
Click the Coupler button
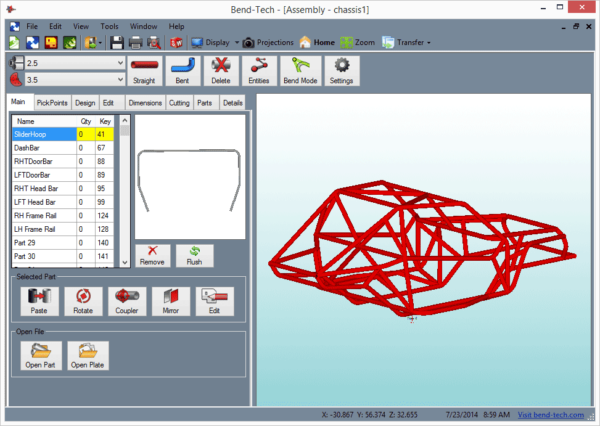[x=127, y=301]
